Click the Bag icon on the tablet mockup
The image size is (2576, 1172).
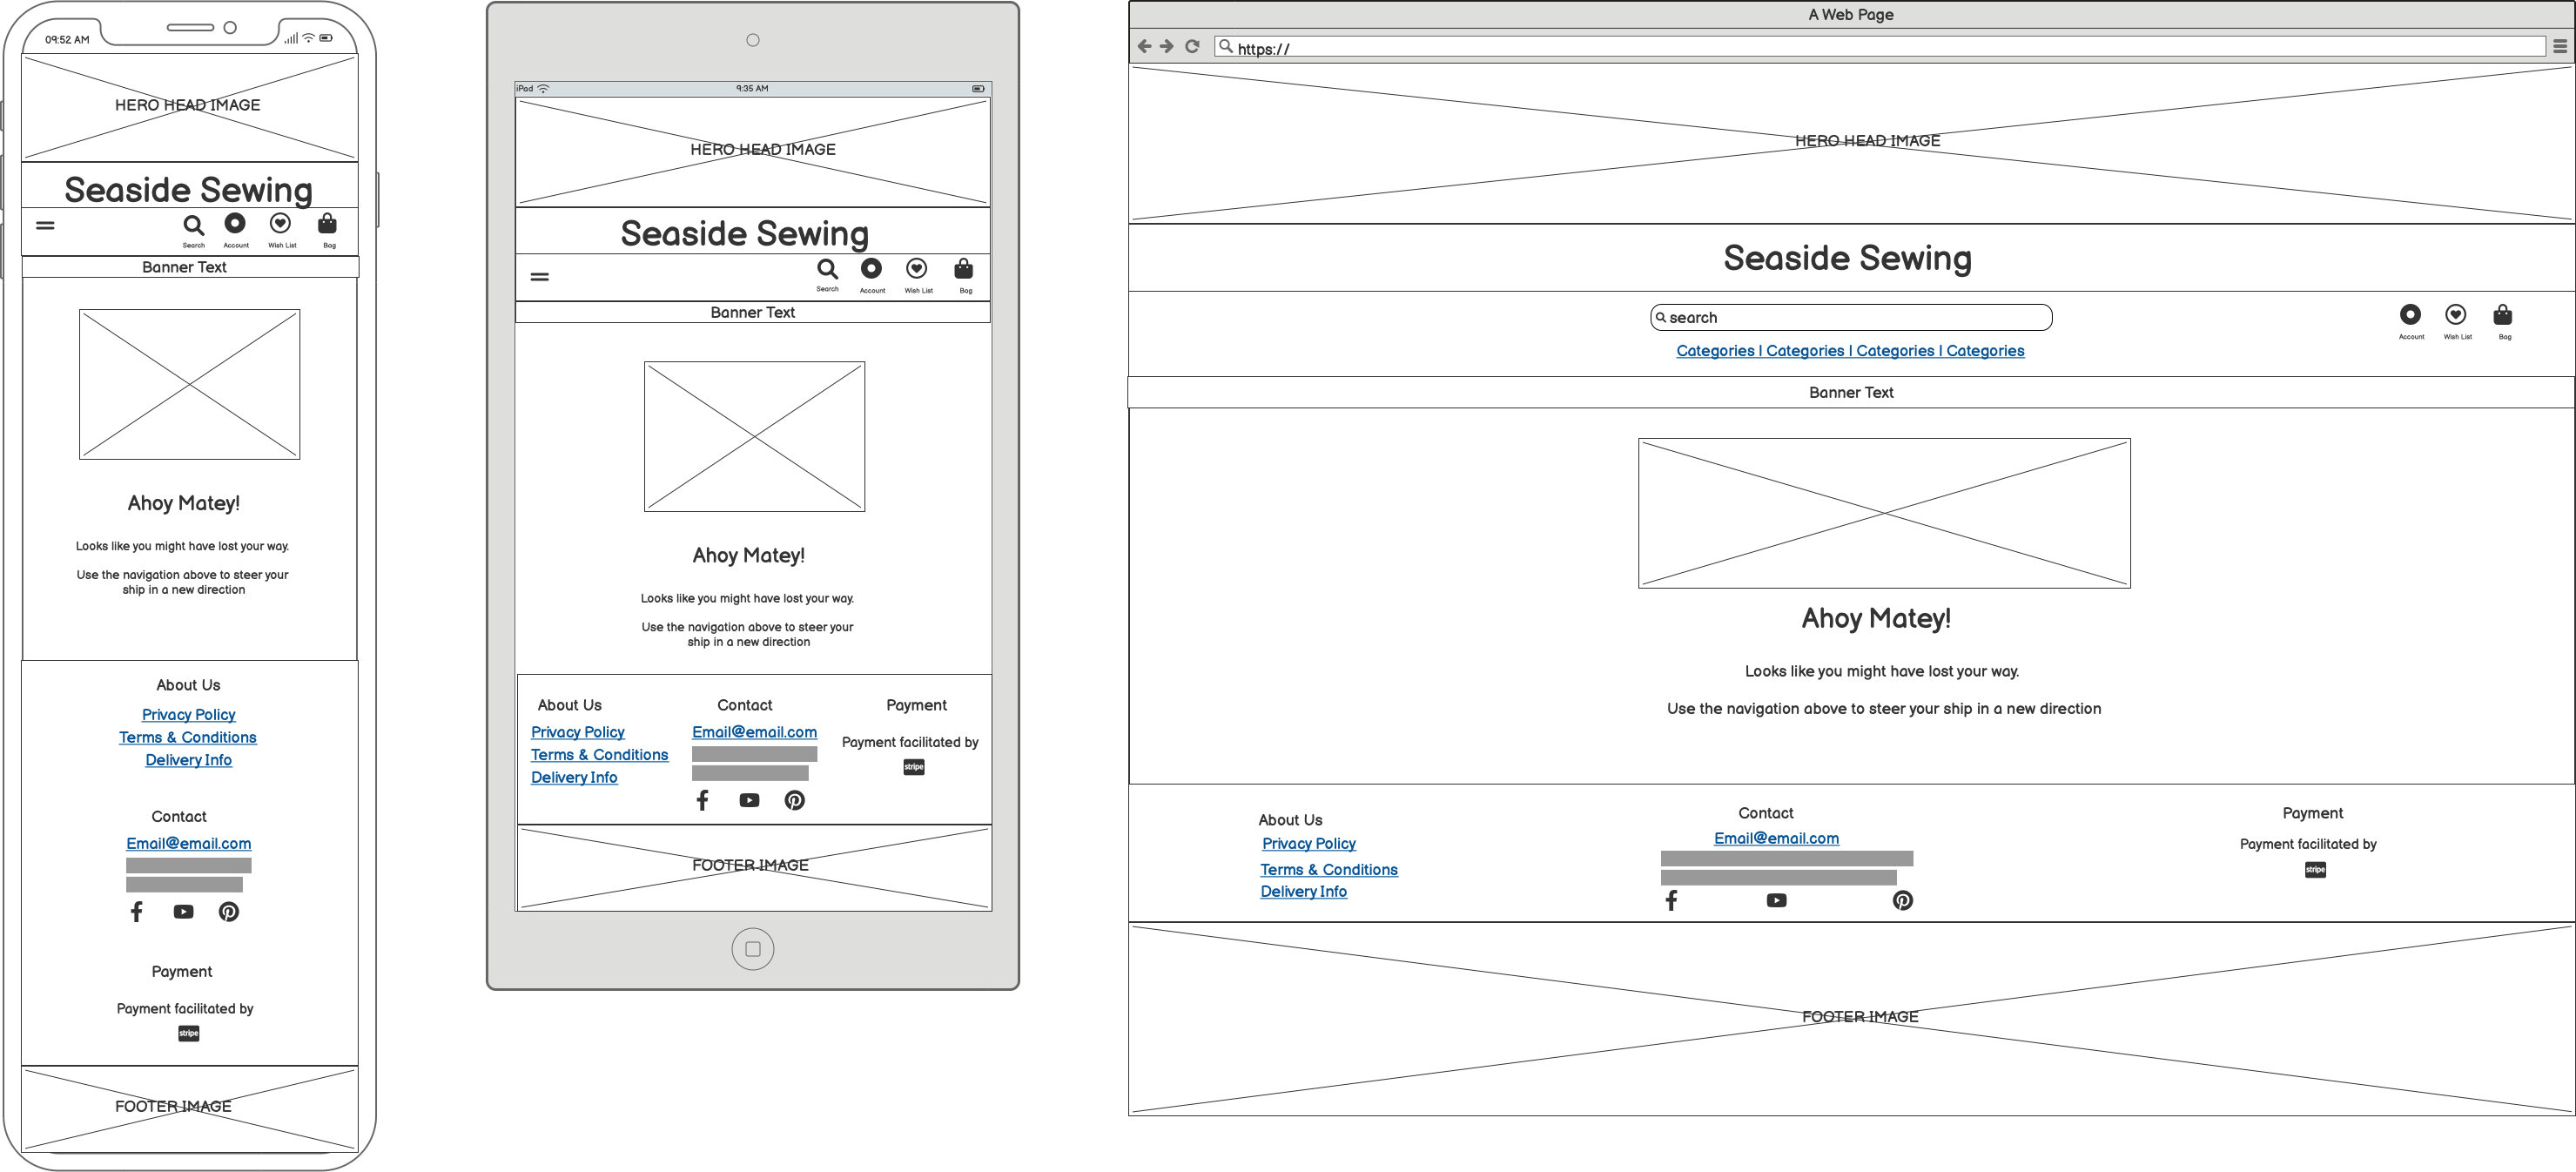pyautogui.click(x=964, y=269)
